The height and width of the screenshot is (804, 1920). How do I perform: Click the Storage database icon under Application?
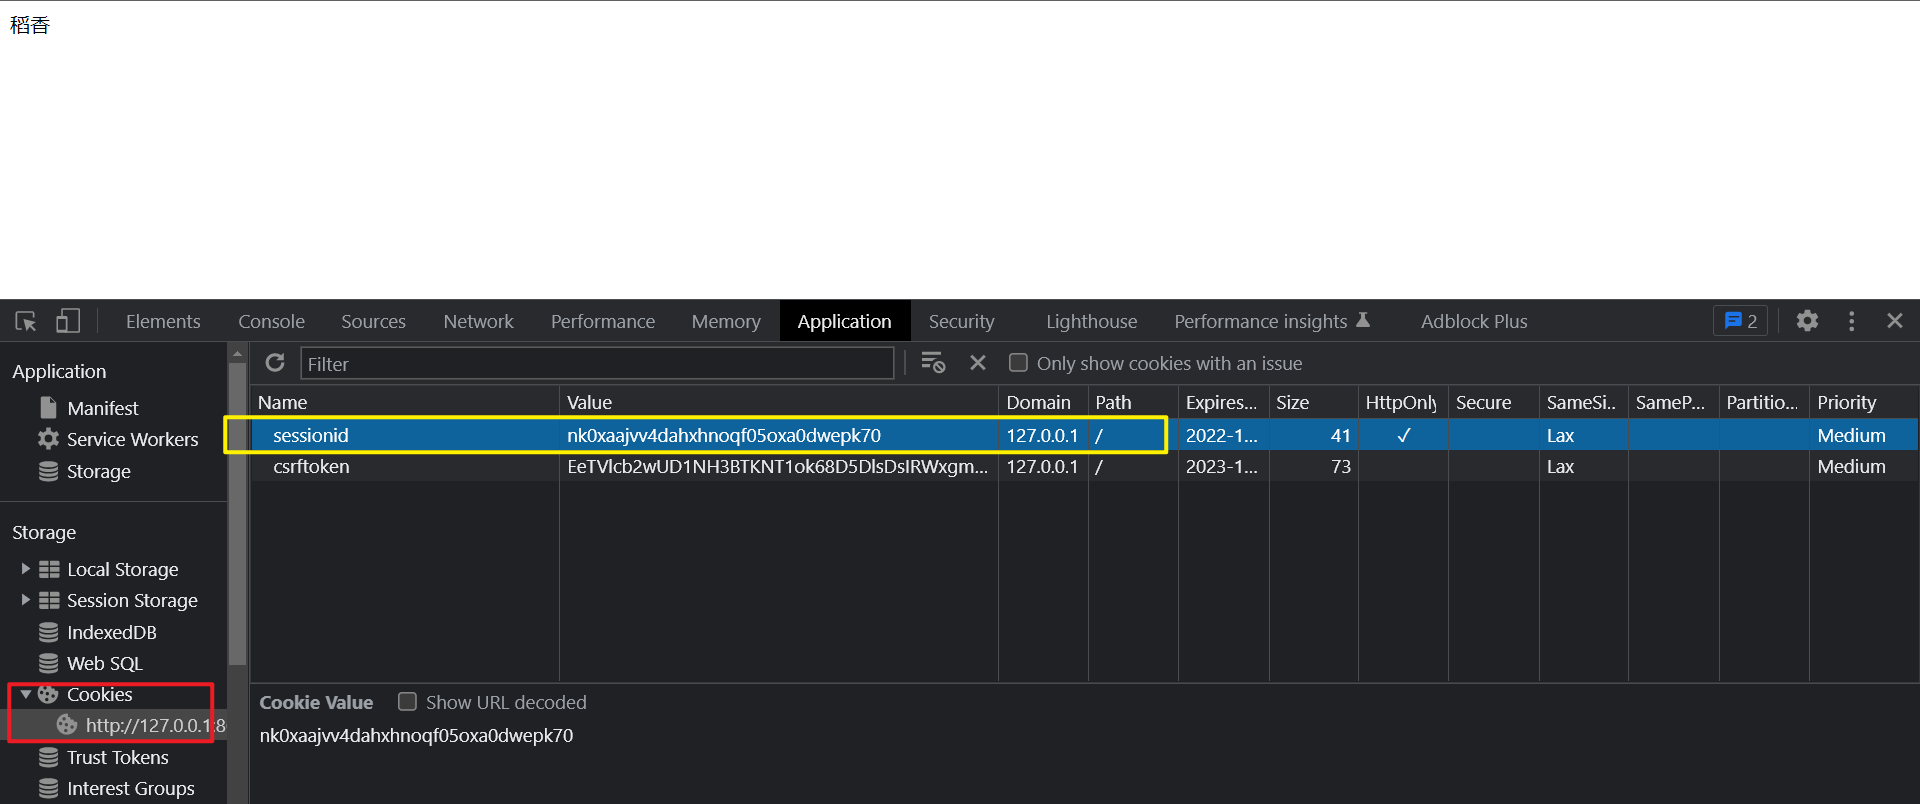(x=48, y=471)
